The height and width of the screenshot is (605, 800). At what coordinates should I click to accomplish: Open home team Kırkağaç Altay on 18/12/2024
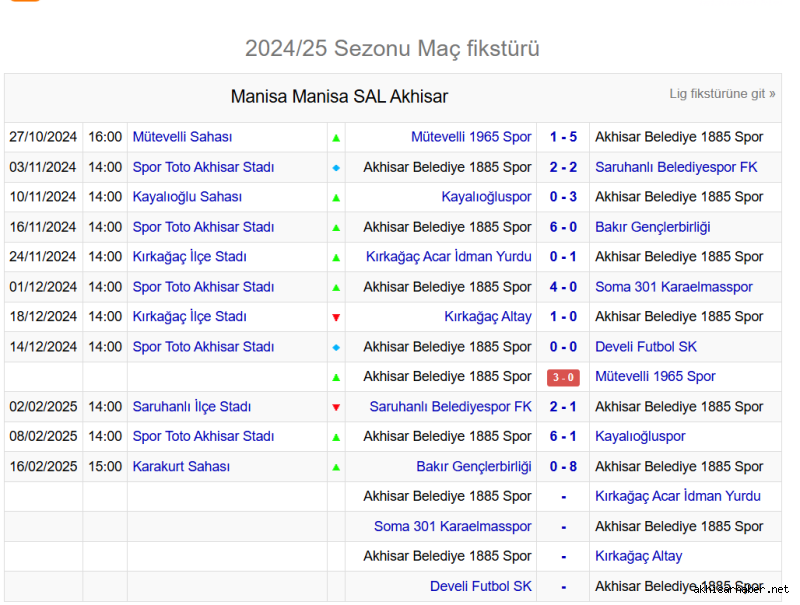488,316
